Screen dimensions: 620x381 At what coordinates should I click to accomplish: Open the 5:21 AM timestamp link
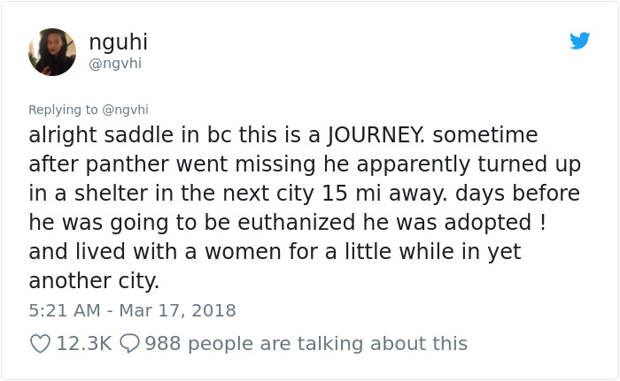click(x=64, y=310)
